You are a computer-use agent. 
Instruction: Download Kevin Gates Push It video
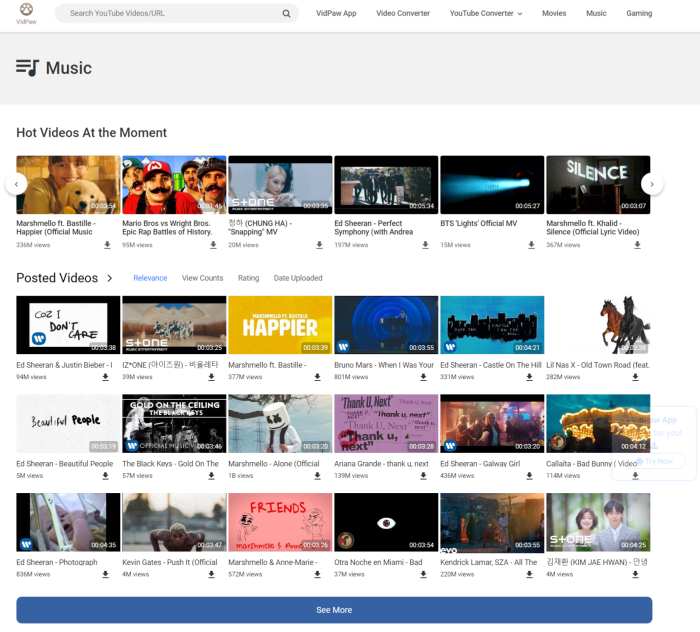pos(211,574)
